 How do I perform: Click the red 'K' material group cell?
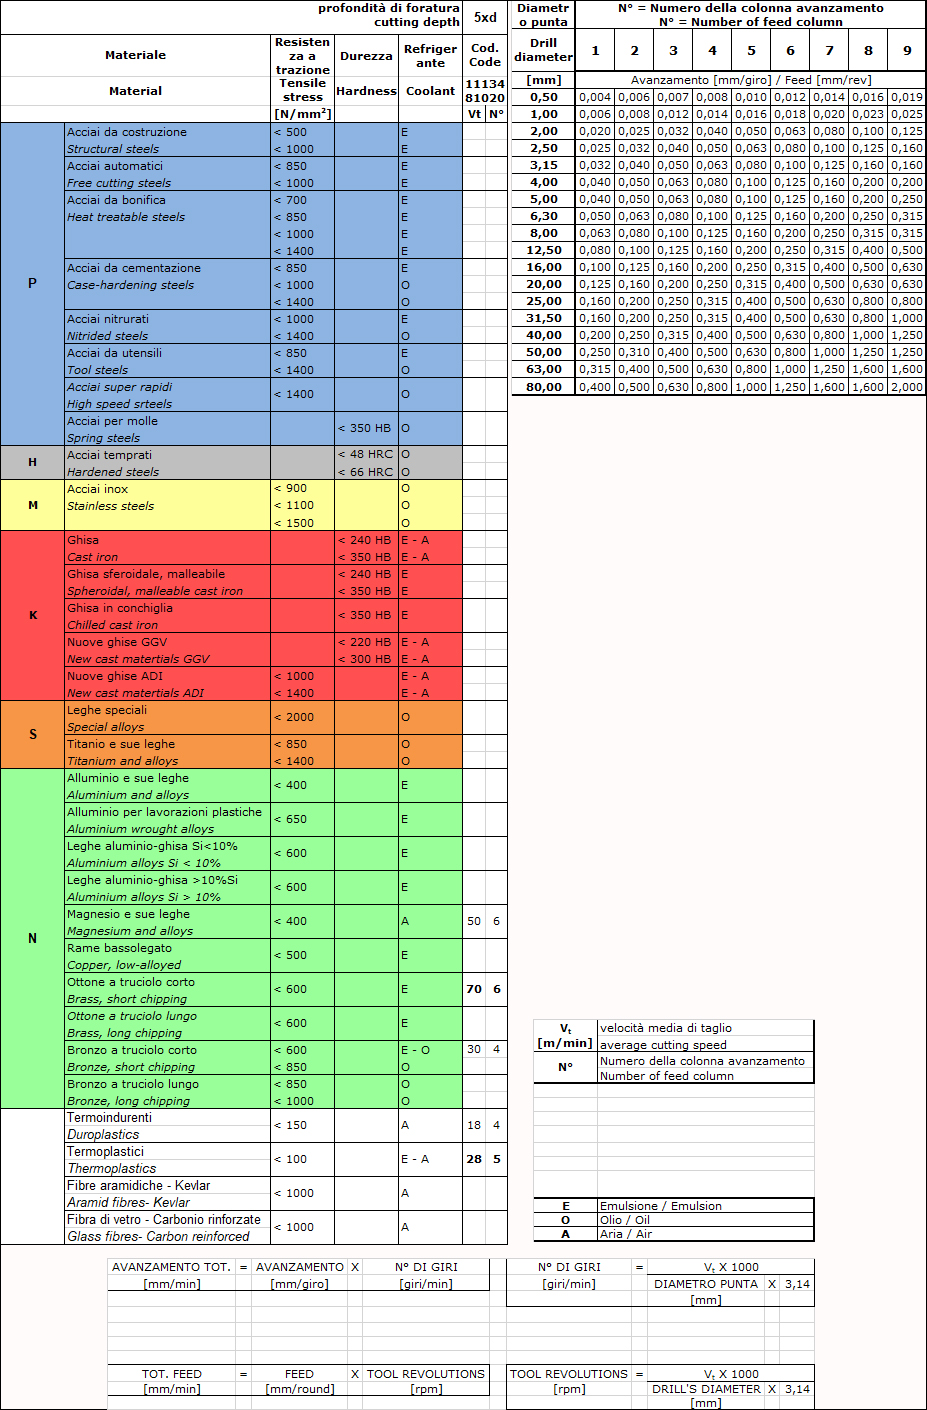[32, 615]
